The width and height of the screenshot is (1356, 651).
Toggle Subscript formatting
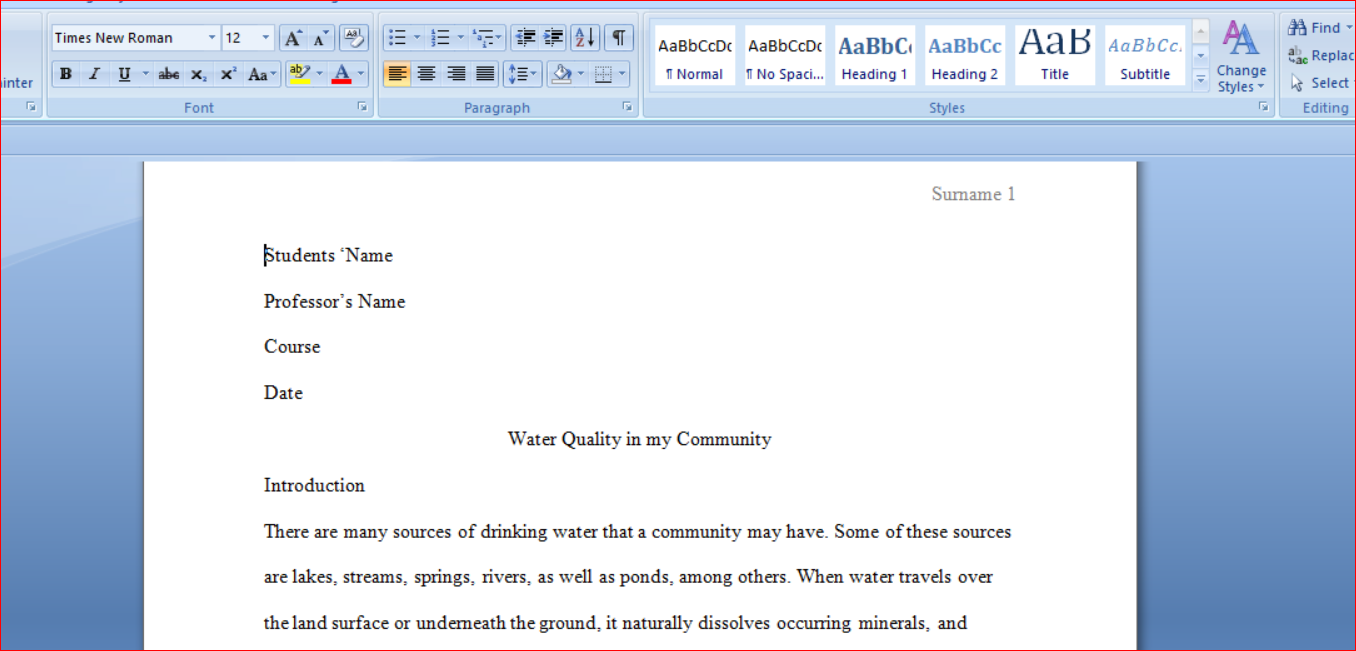198,74
